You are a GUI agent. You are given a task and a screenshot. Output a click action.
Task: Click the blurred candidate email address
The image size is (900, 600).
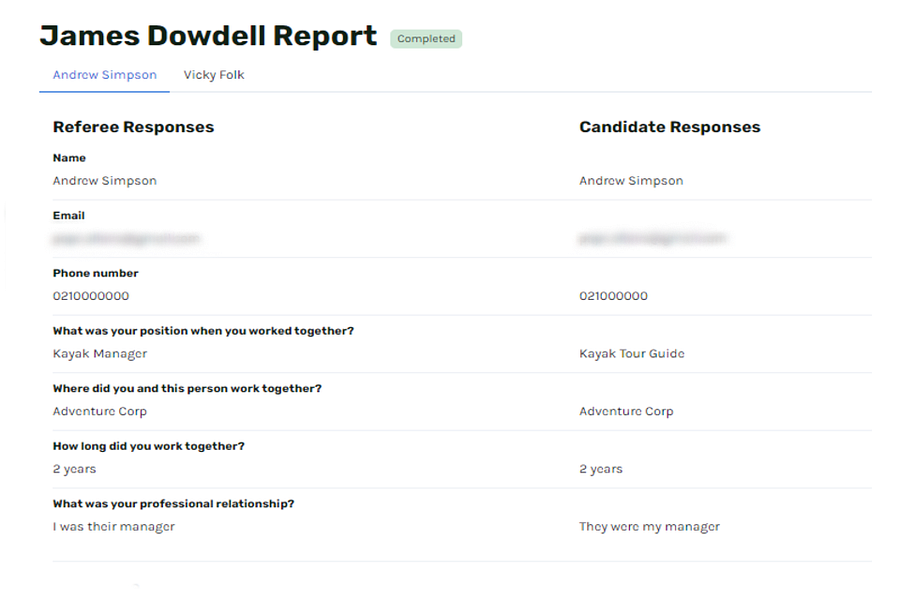coord(652,239)
